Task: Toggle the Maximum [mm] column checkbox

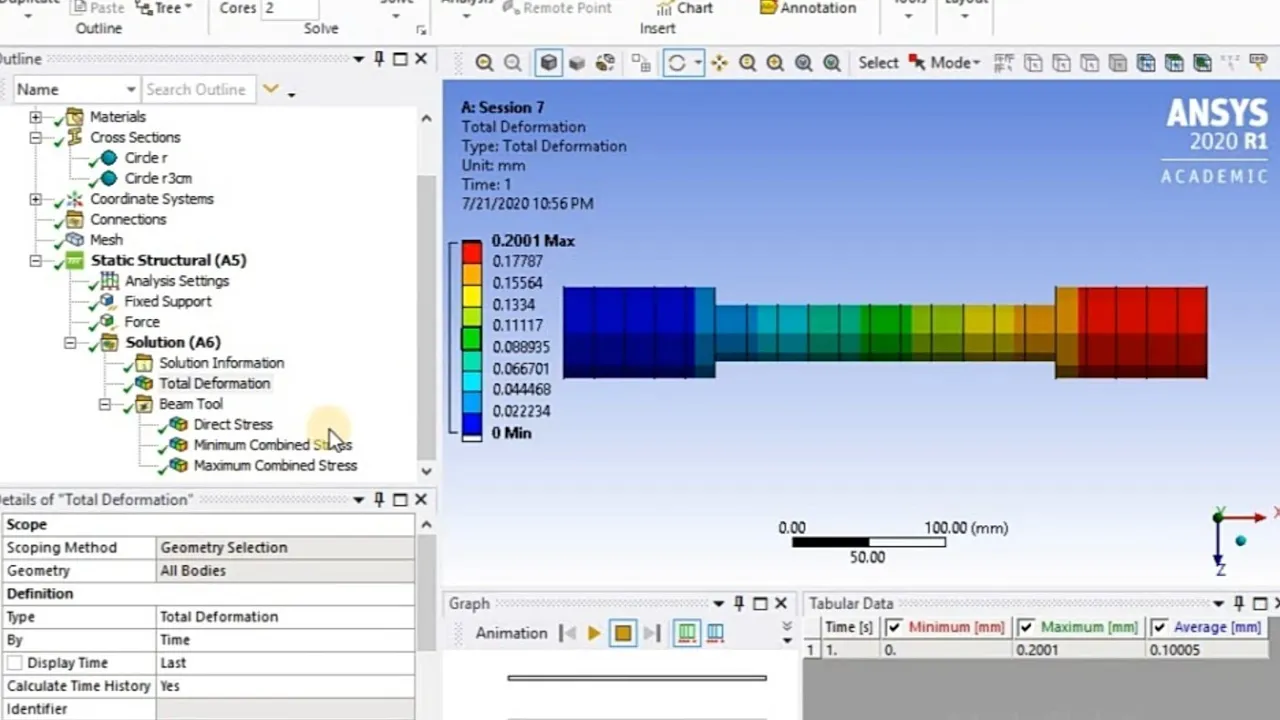Action: coord(1025,627)
